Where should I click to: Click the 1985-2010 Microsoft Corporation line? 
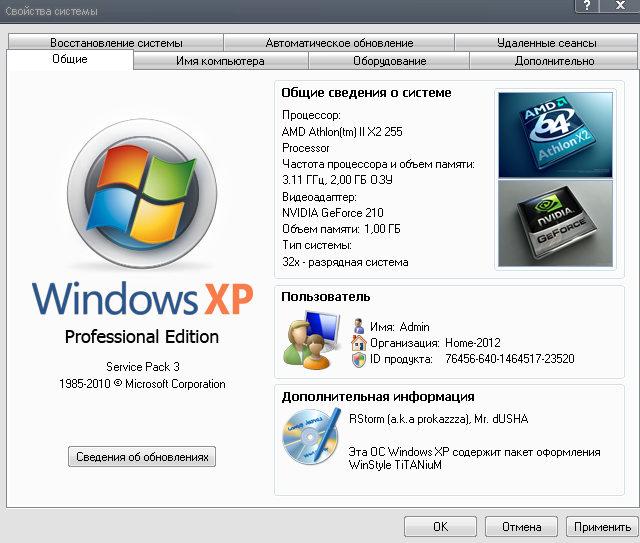142,384
